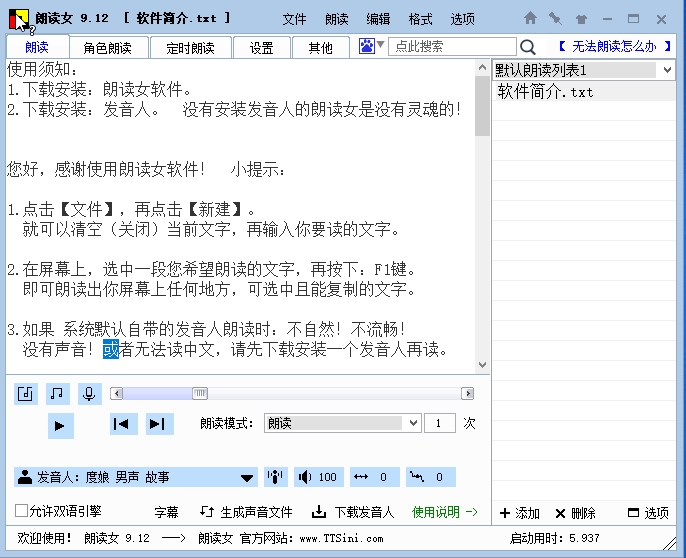The width and height of the screenshot is (686, 558).
Task: Click the speed control showing 0
Action: tap(374, 477)
